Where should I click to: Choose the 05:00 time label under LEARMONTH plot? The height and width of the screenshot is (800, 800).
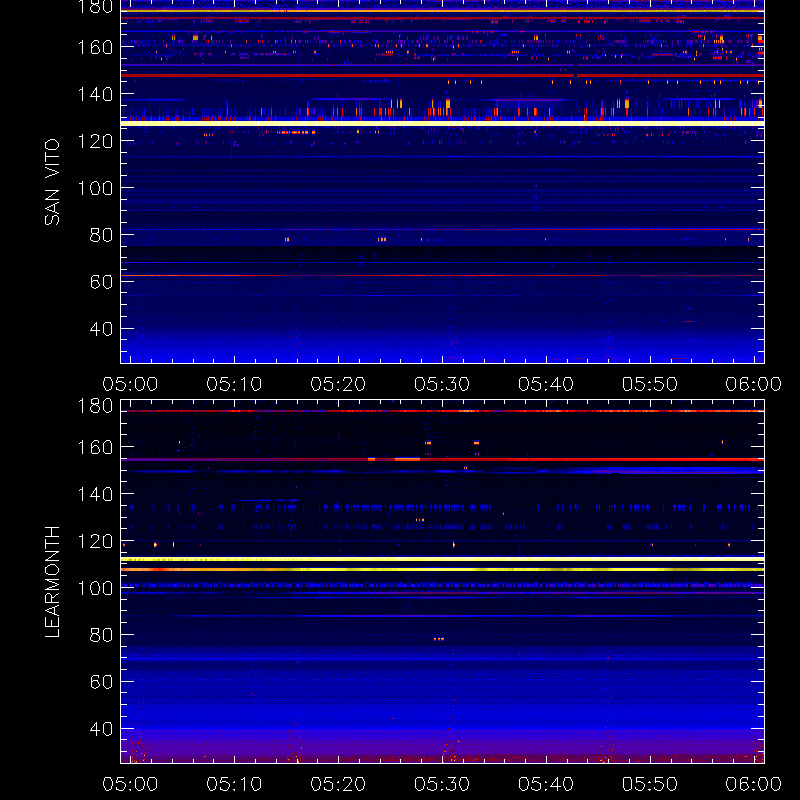tap(130, 784)
